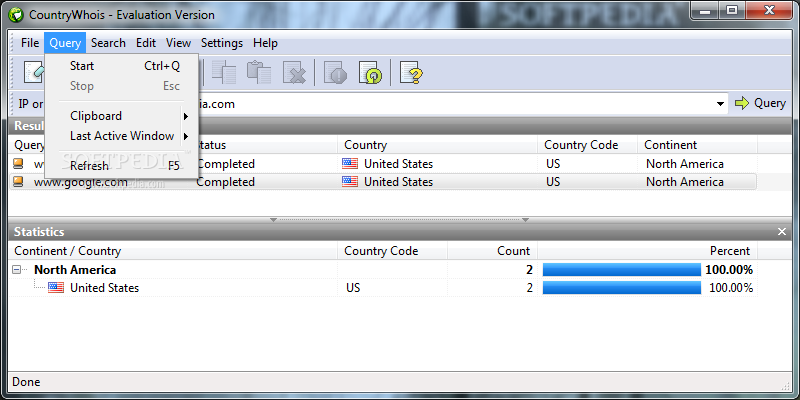Click US code in Statistics United States row
Viewport: 800px width, 400px height.
353,288
